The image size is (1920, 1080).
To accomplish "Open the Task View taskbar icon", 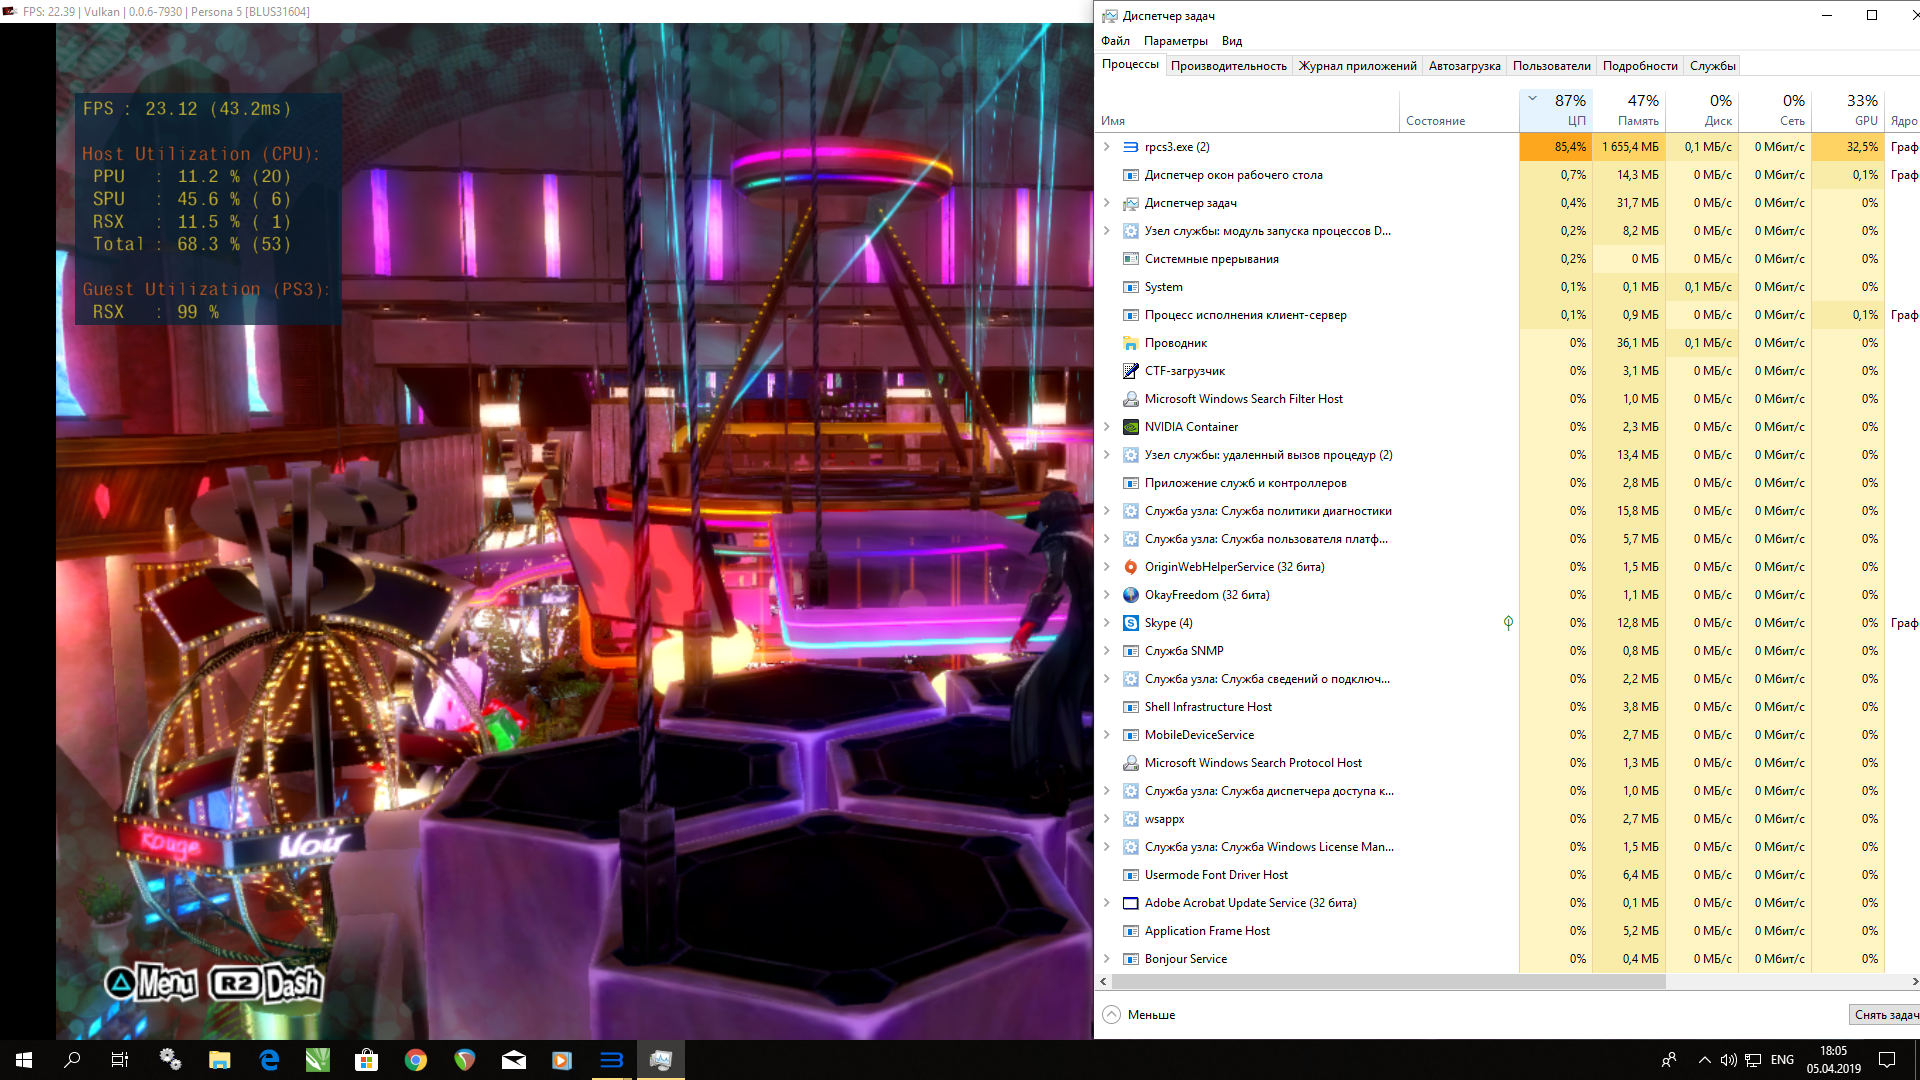I will tap(120, 1060).
